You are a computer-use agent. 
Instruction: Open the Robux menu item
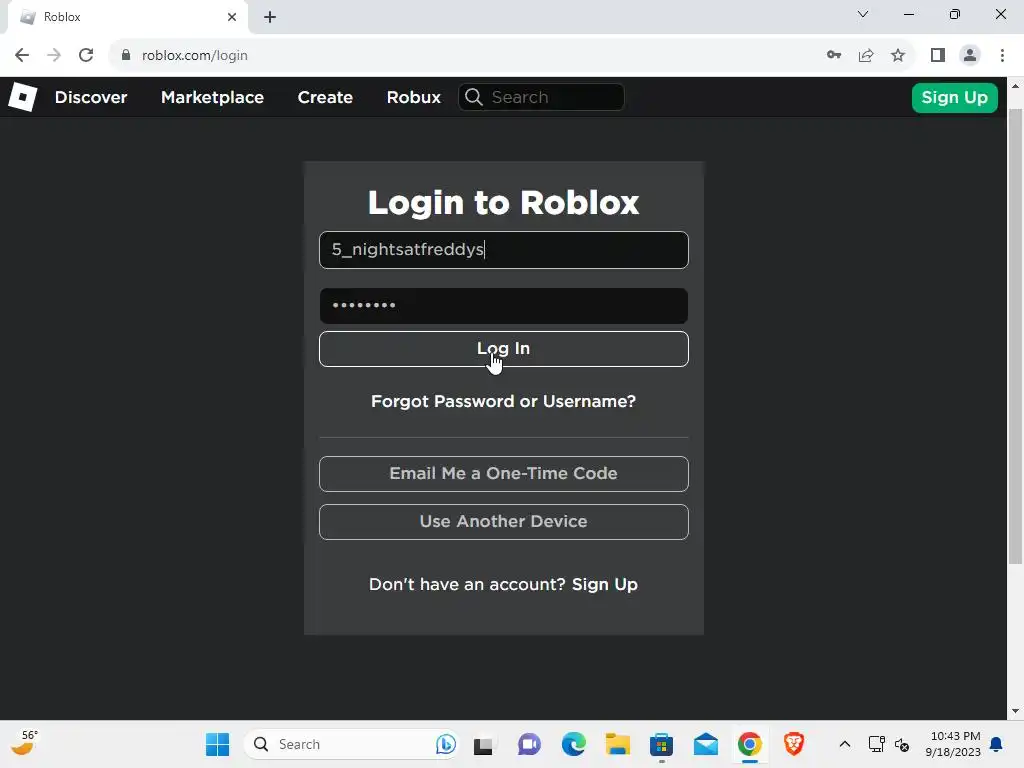413,97
